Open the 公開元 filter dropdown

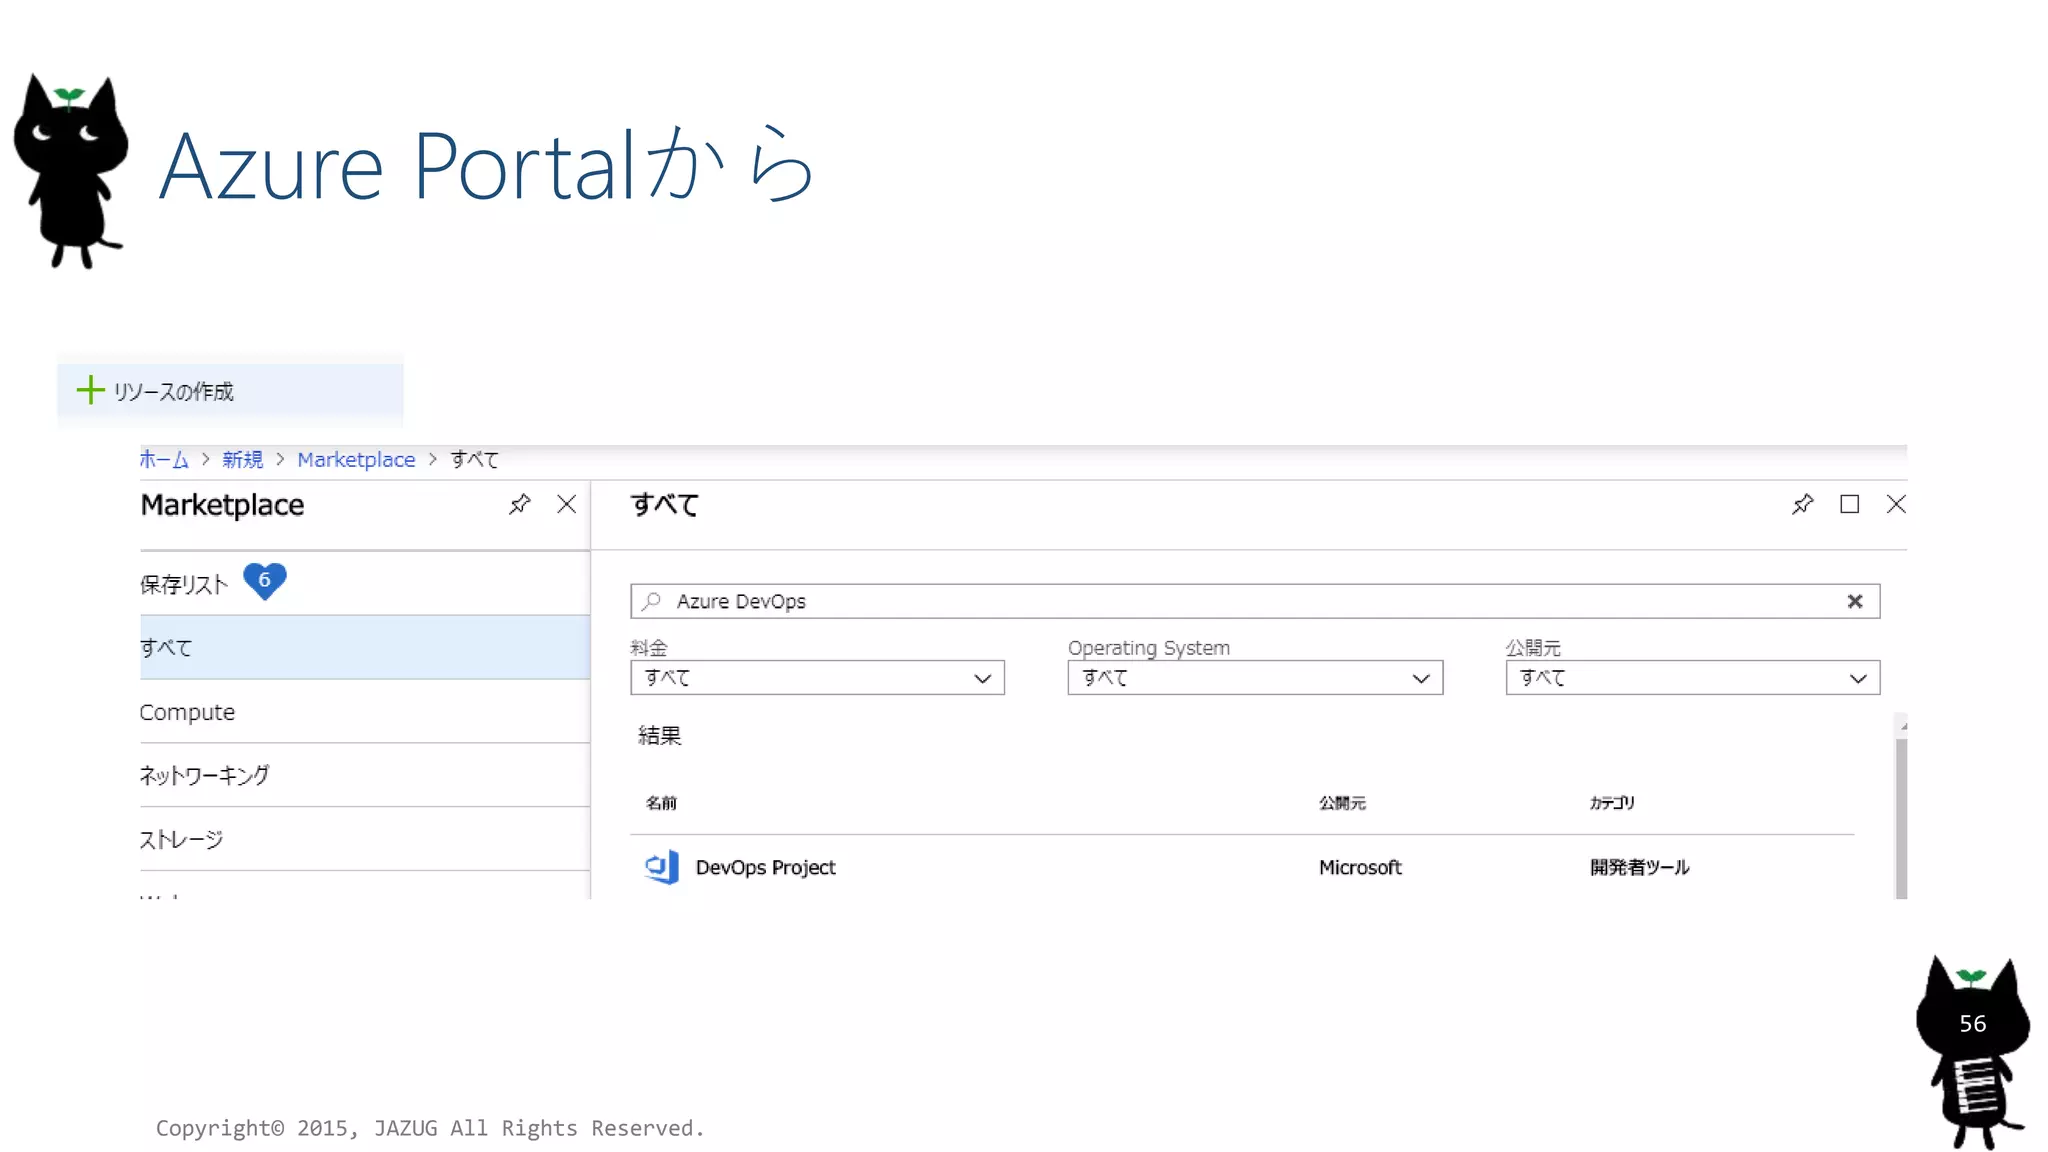tap(1692, 677)
